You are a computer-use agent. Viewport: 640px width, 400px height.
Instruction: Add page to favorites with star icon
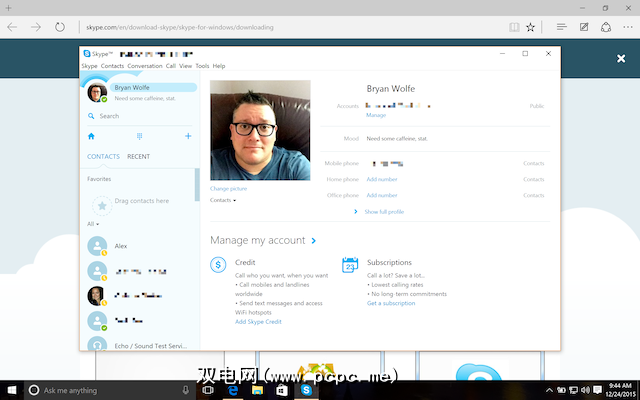click(530, 27)
